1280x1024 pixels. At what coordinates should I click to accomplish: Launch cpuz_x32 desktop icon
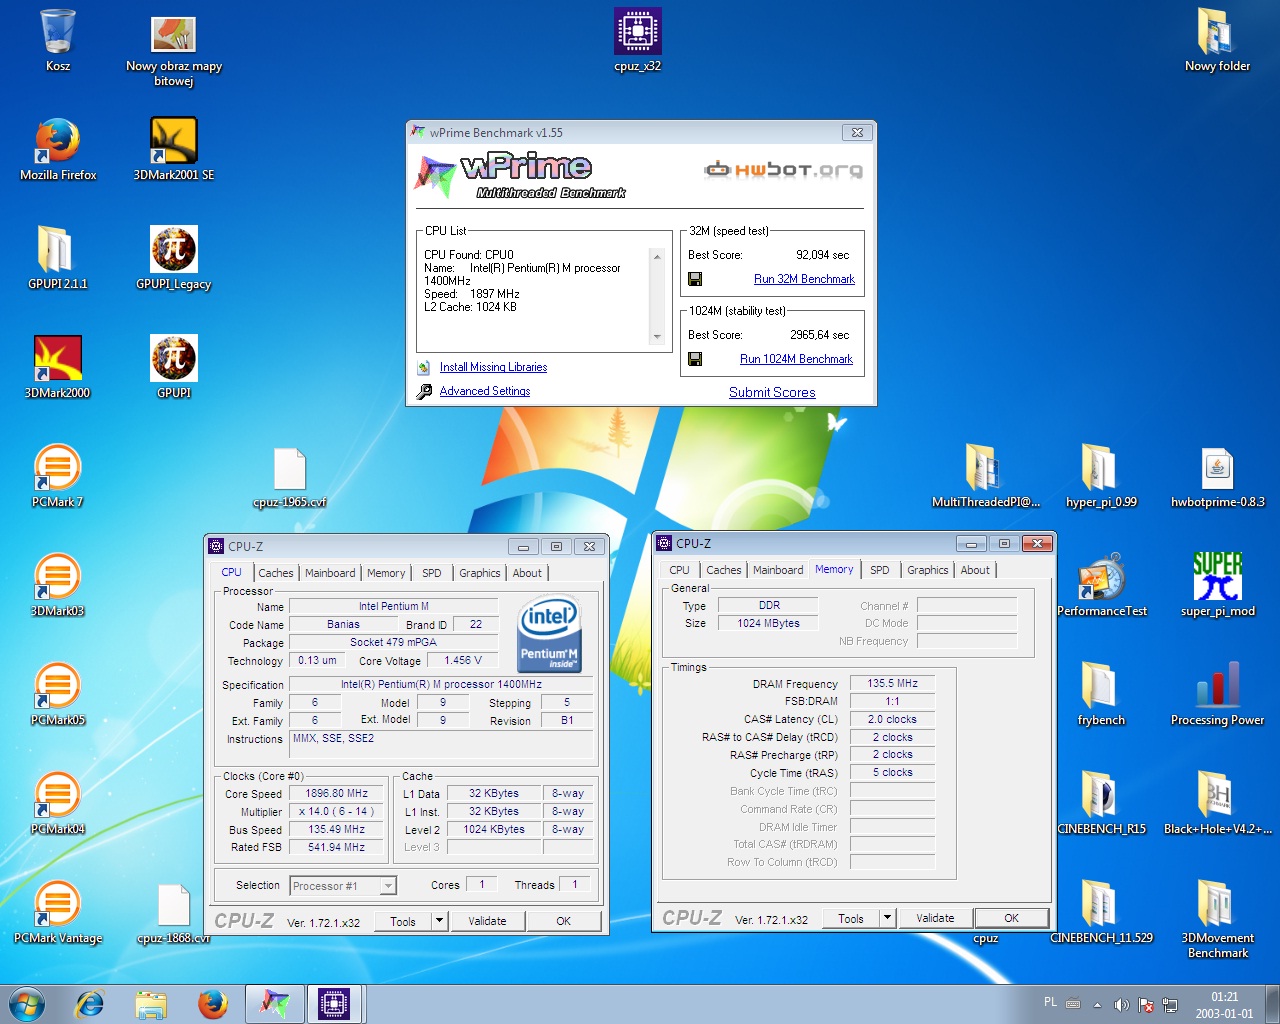click(x=638, y=41)
